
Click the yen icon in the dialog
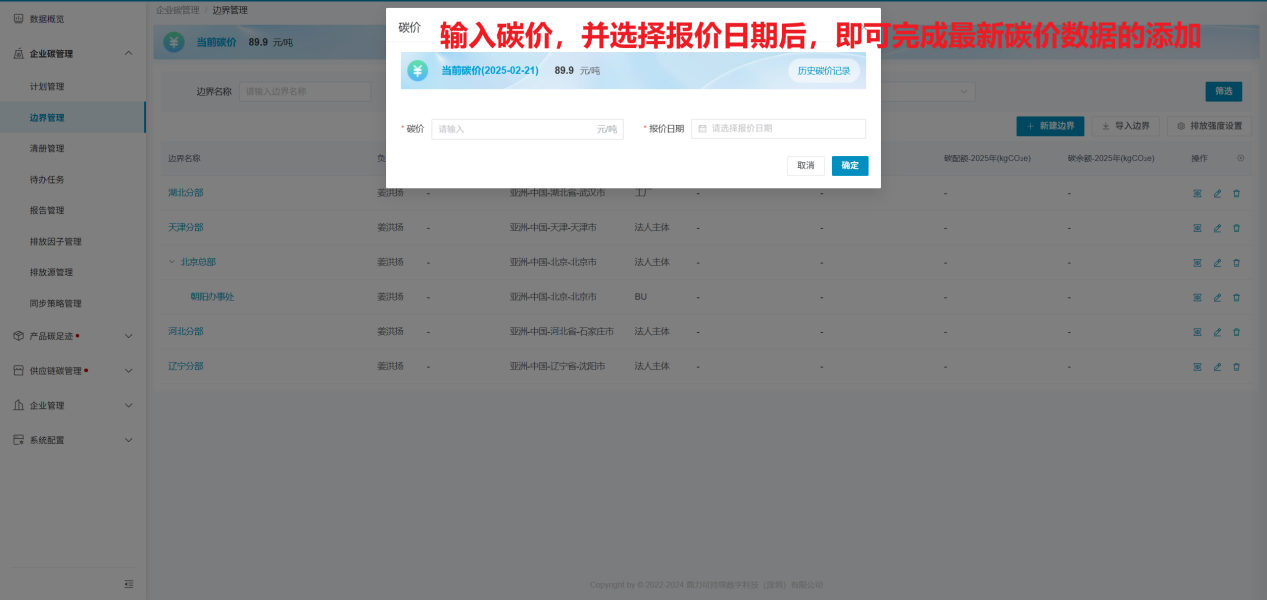417,71
